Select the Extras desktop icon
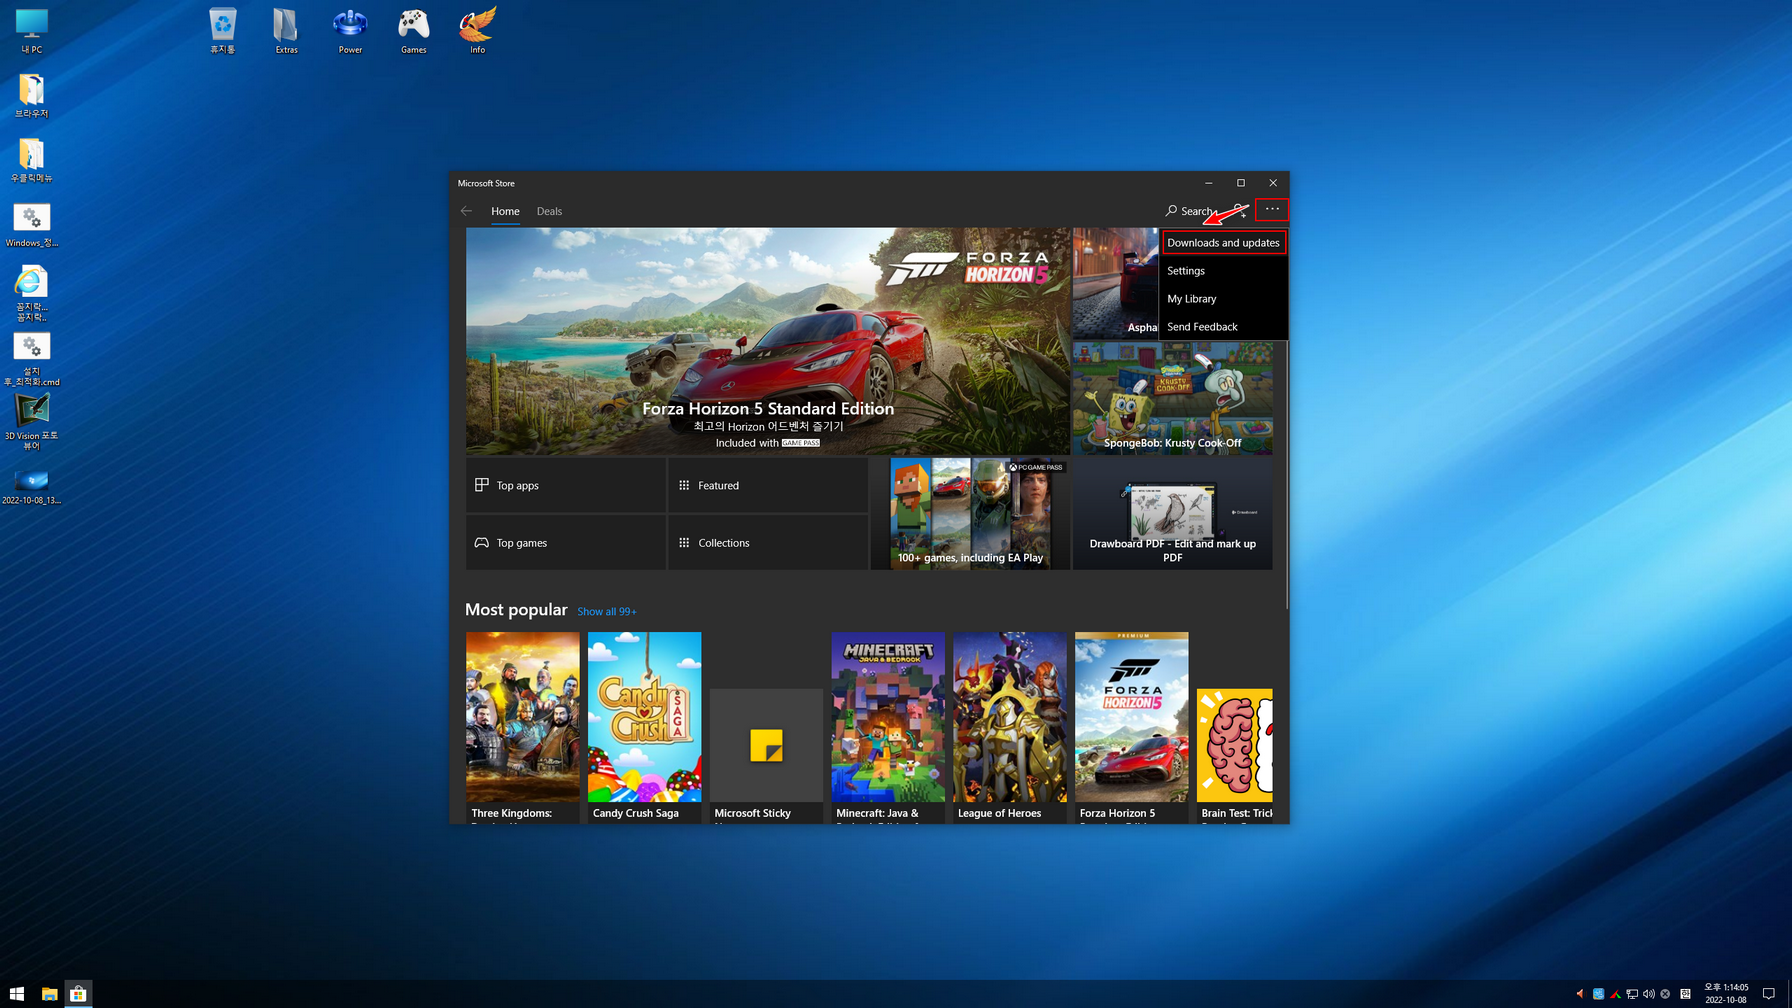1792x1008 pixels. [x=286, y=31]
